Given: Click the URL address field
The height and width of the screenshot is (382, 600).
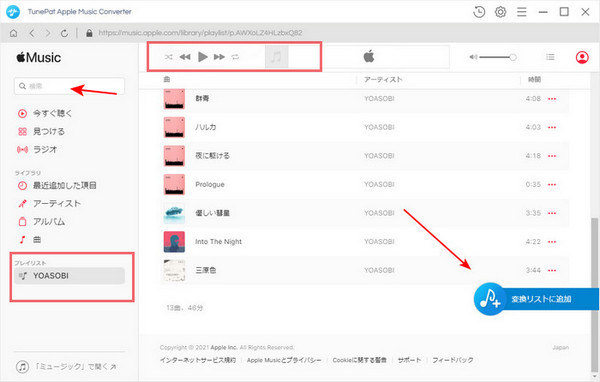Looking at the screenshot, I should [201, 33].
